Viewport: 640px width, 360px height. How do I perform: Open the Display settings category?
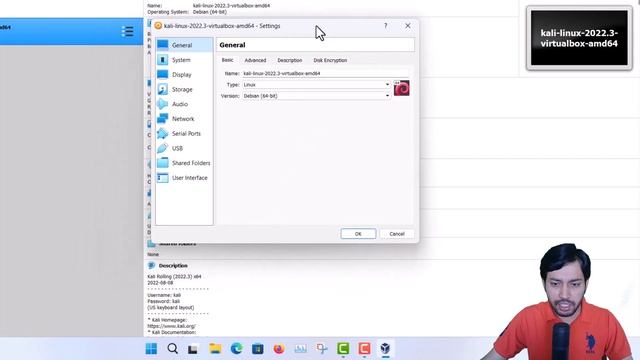tap(184, 75)
